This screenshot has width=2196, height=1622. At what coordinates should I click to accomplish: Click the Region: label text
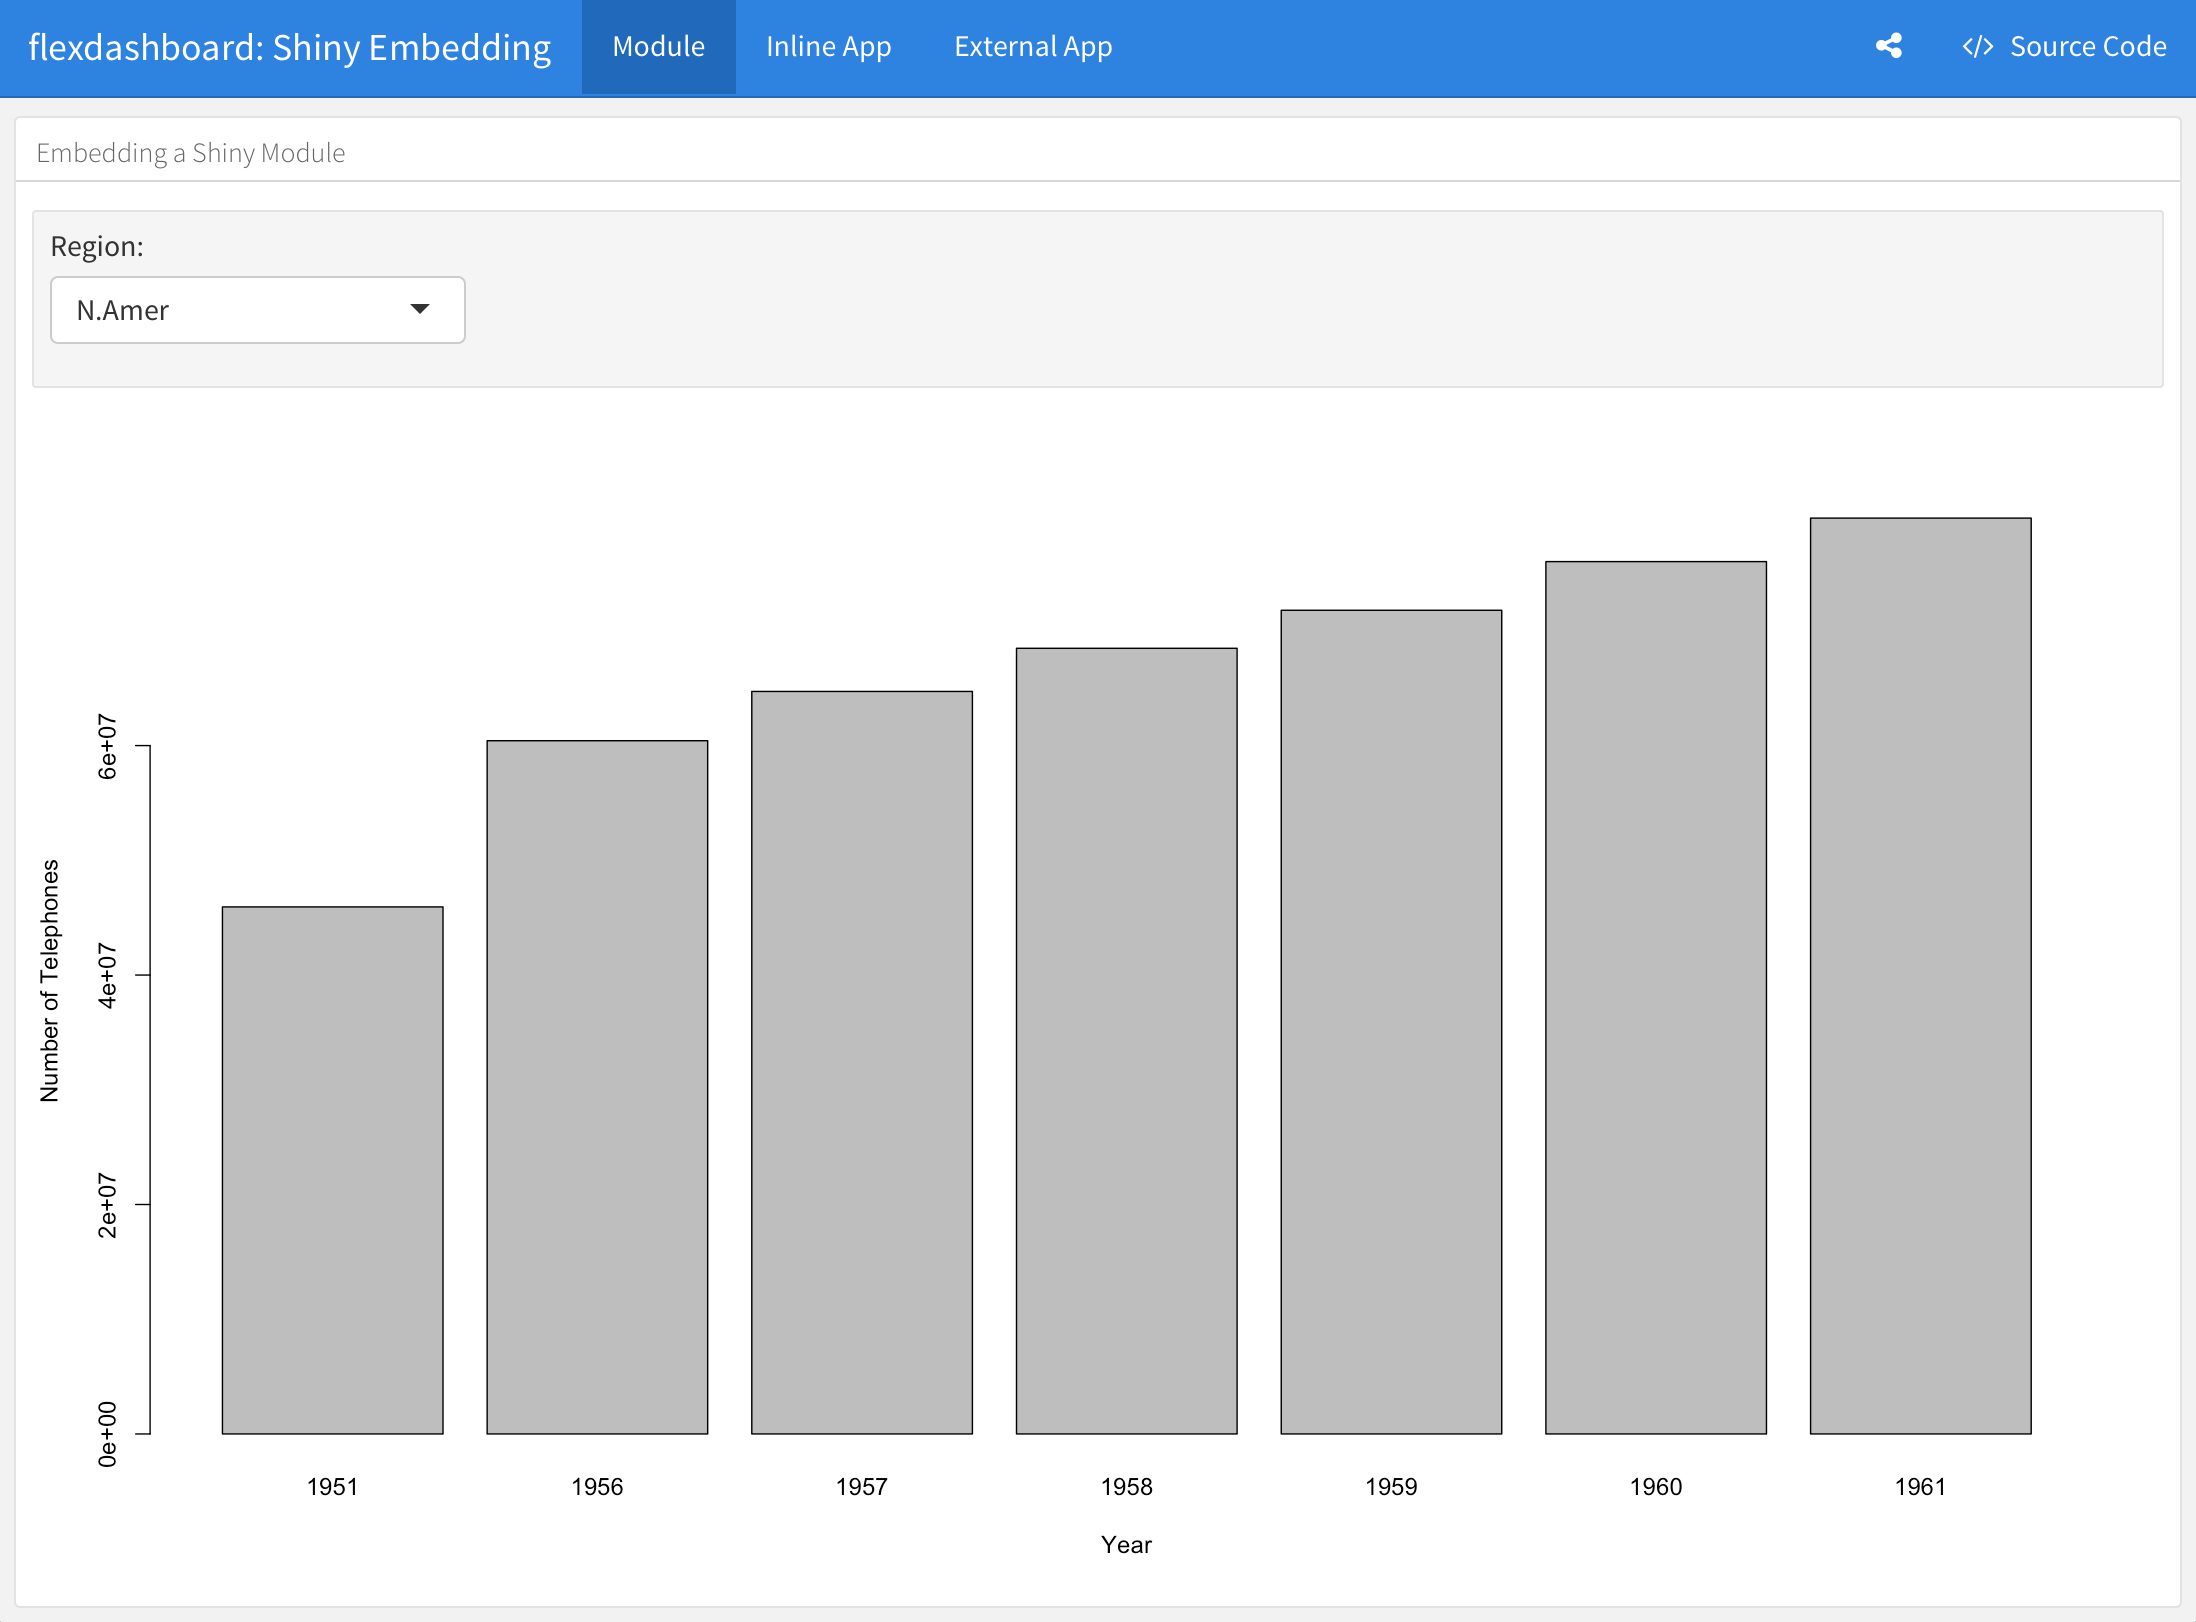(x=97, y=246)
